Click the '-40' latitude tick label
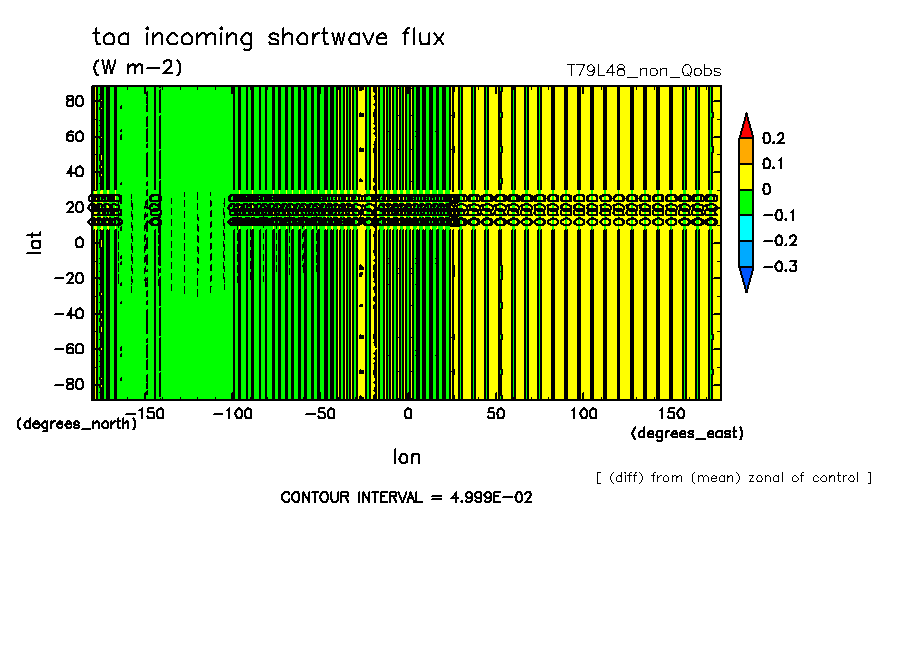The height and width of the screenshot is (654, 904). (x=70, y=313)
